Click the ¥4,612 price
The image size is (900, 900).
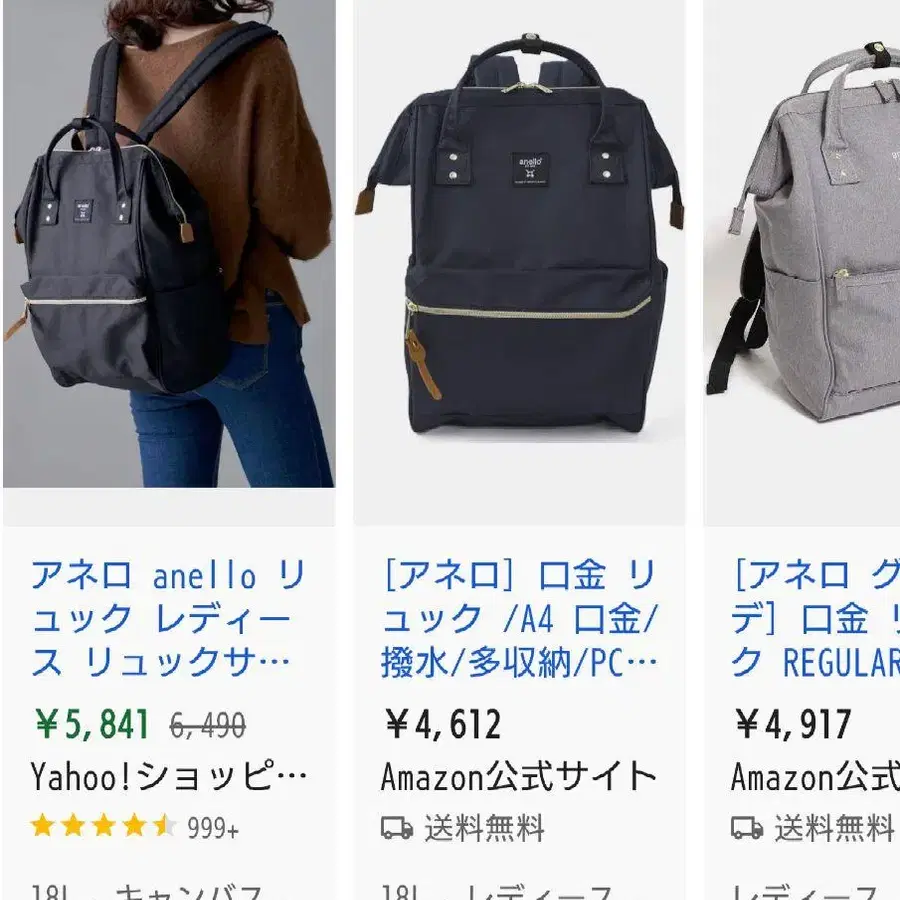[443, 724]
